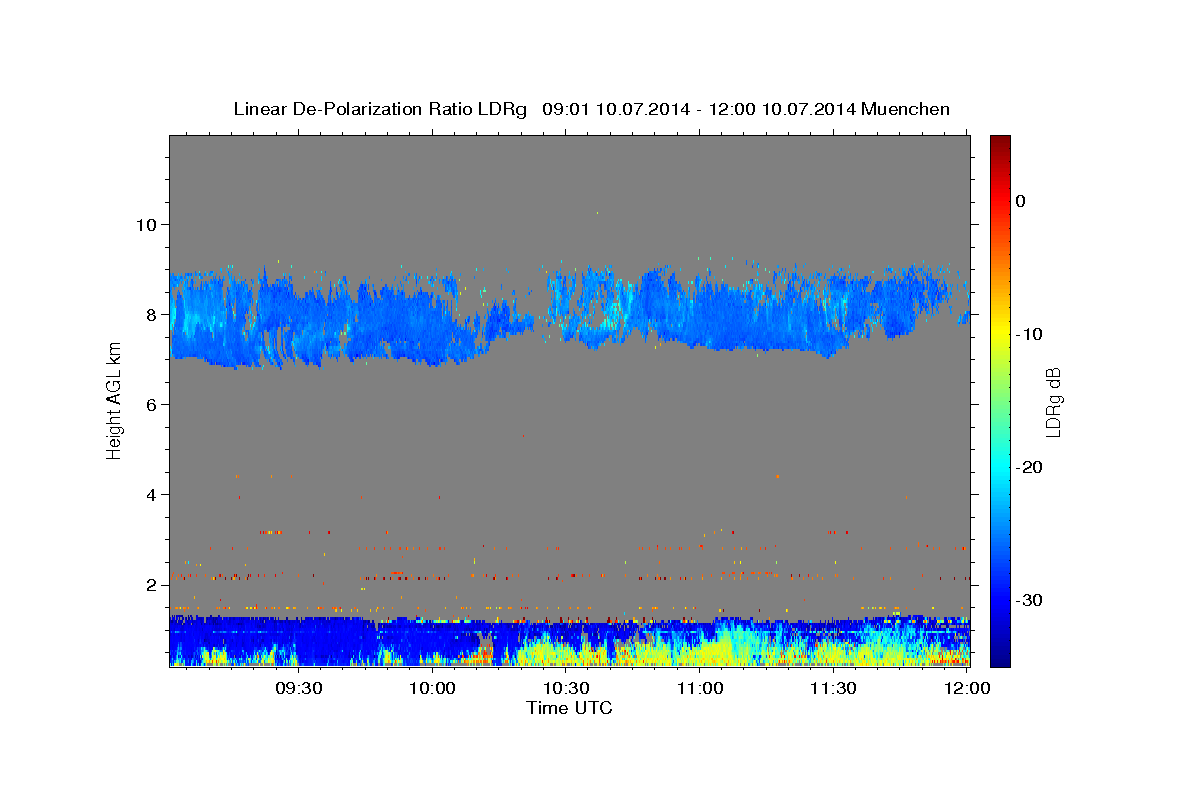Click the height tick label 10
The image size is (1200, 800).
pos(146,224)
